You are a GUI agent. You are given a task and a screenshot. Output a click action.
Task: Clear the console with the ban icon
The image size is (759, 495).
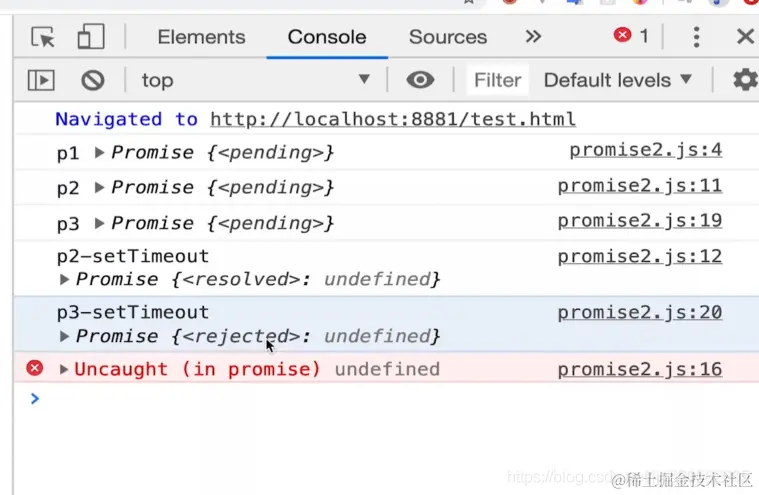pos(93,80)
